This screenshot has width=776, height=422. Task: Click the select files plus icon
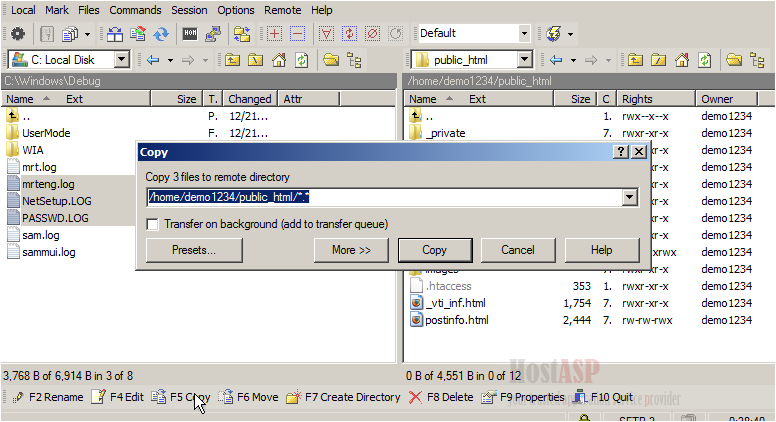[275, 34]
